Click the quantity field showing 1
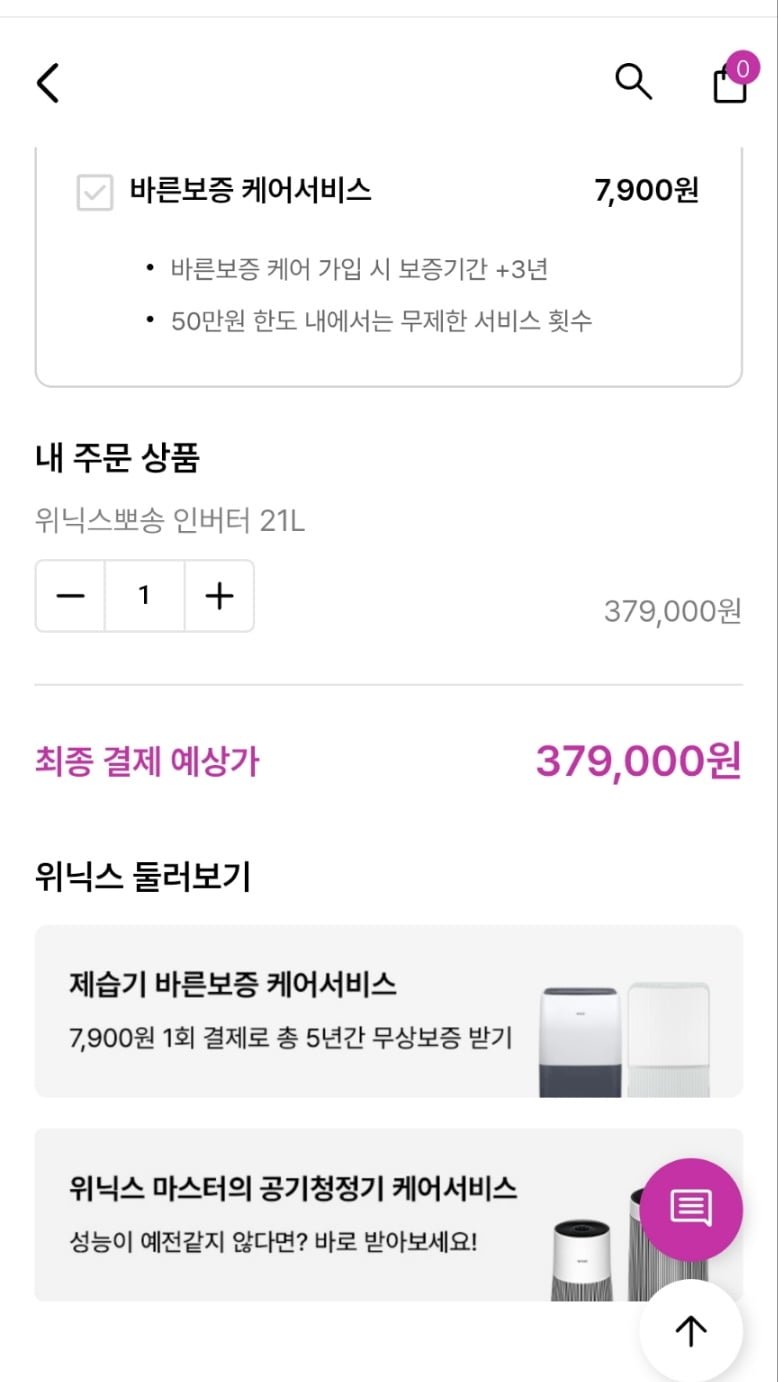The image size is (778, 1382). (144, 597)
